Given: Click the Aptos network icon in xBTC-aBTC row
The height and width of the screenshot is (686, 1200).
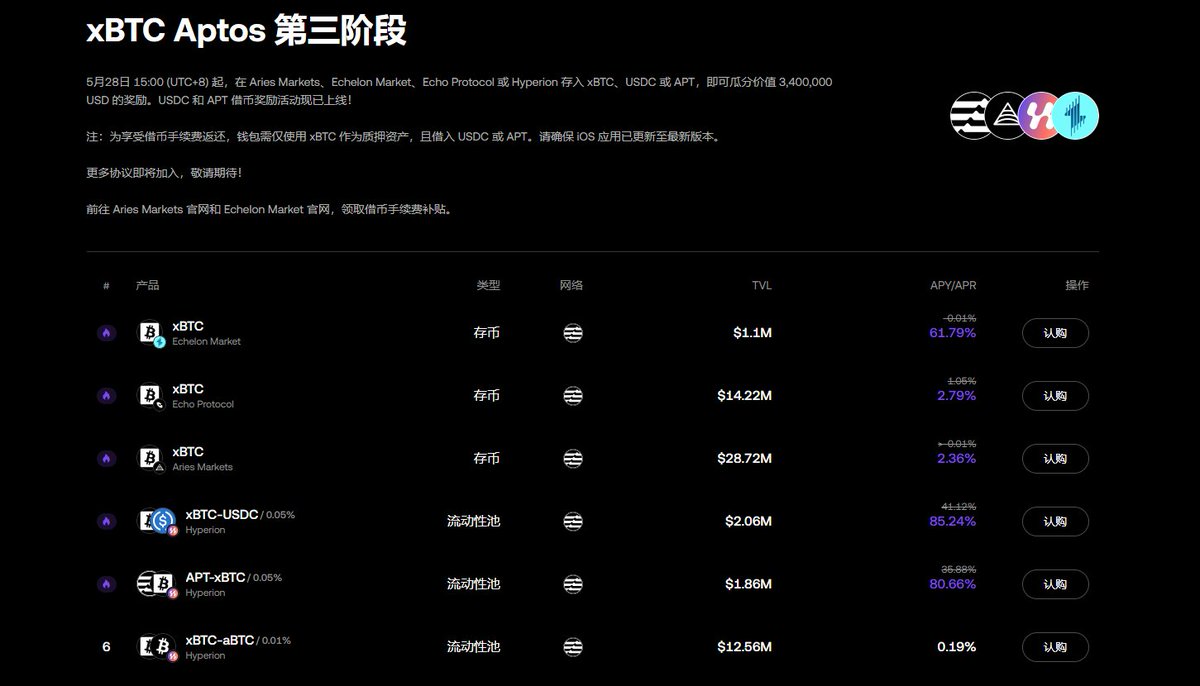Looking at the screenshot, I should [x=573, y=647].
